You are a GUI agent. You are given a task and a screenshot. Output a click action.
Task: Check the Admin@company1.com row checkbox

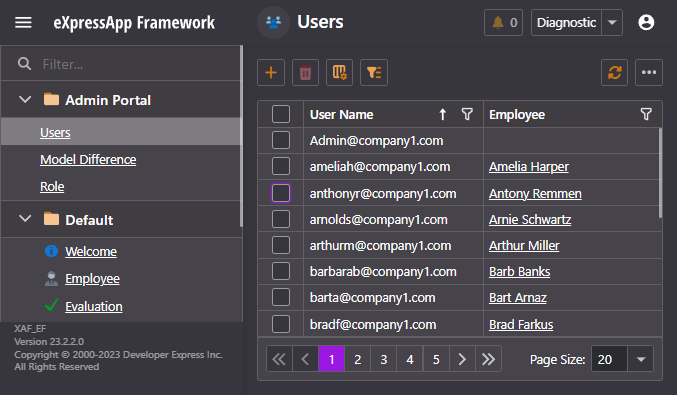(281, 140)
